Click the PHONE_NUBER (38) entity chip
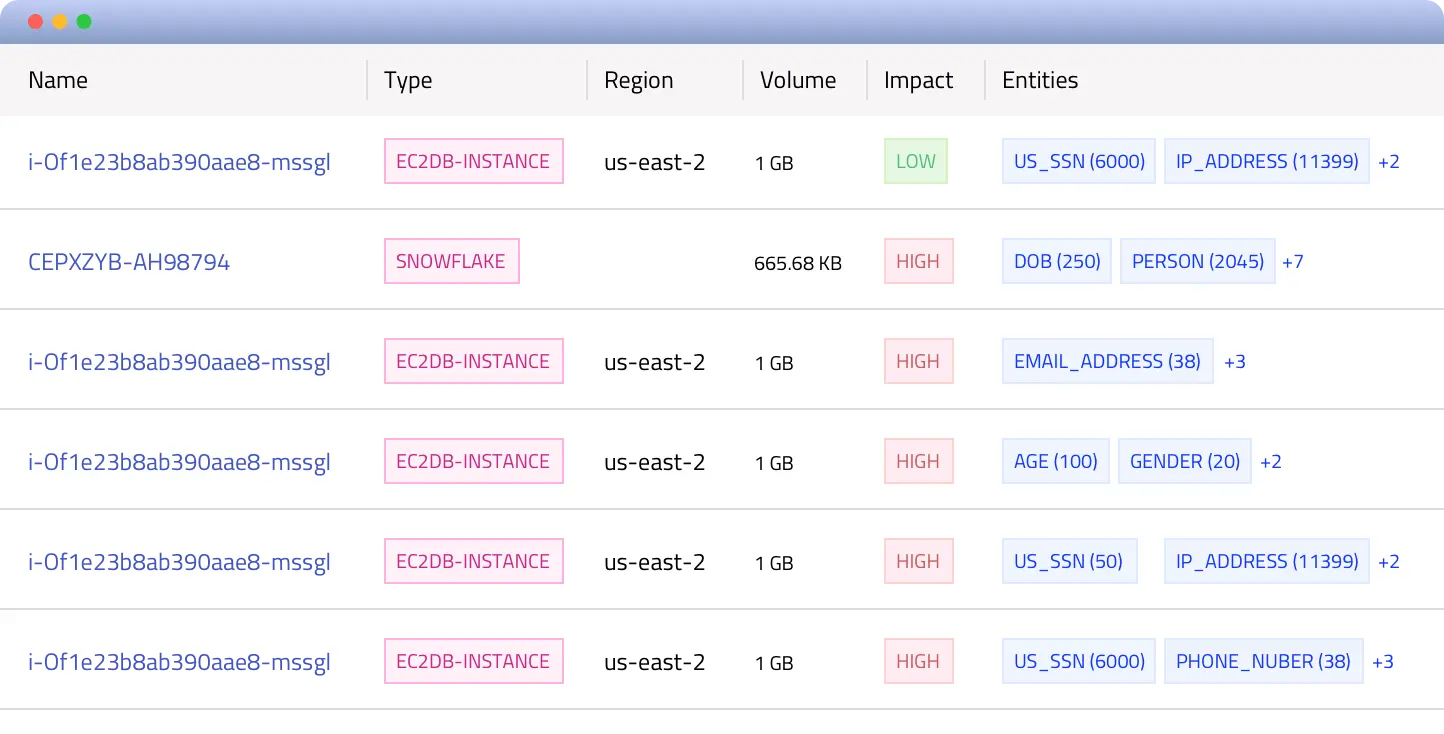Viewport: 1444px width, 734px height. tap(1263, 661)
